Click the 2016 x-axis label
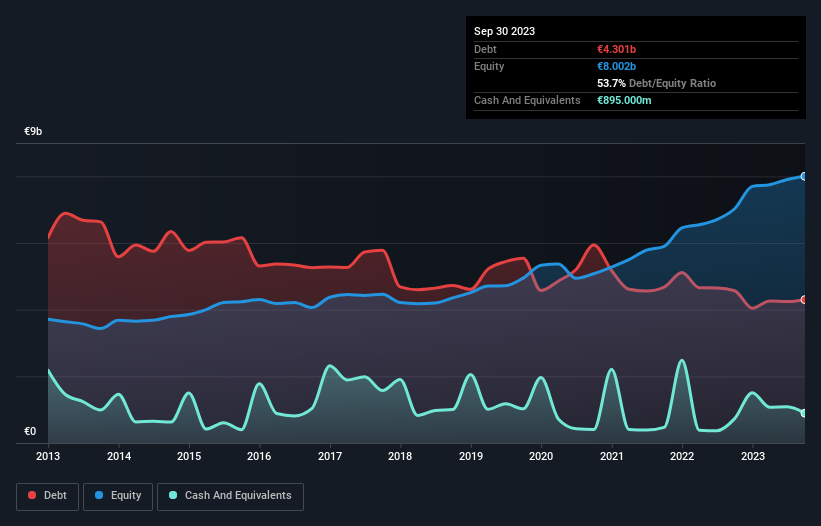This screenshot has width=821, height=526. tap(259, 456)
